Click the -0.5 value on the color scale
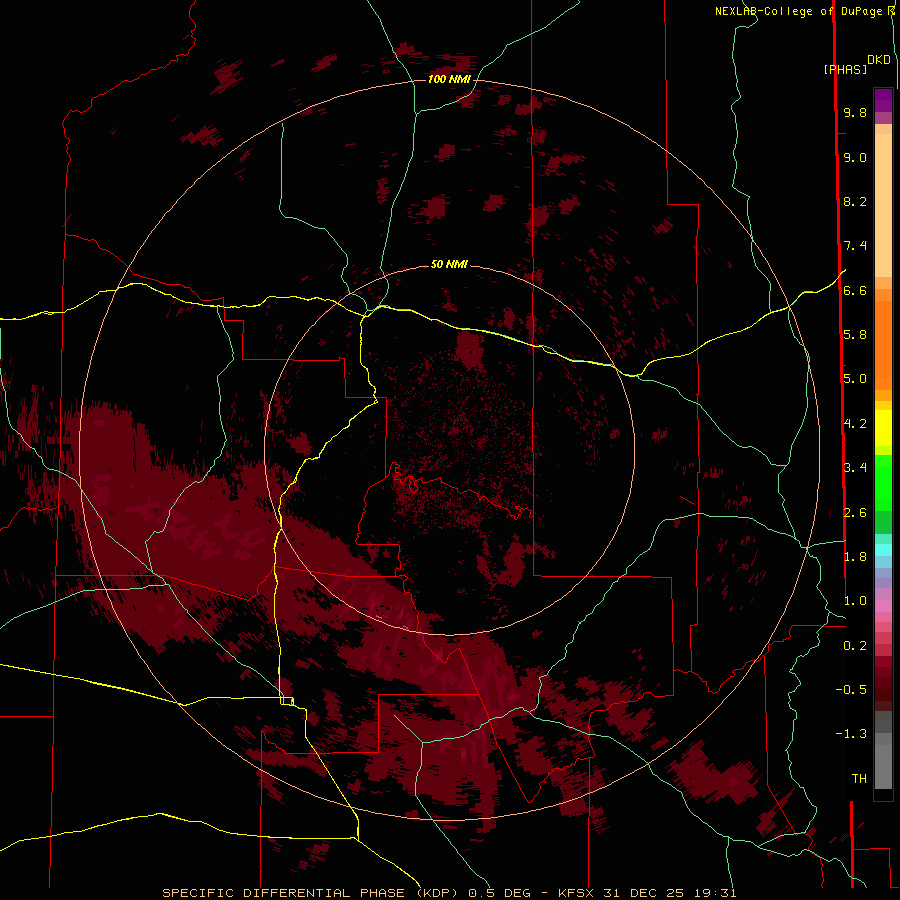 pos(851,689)
